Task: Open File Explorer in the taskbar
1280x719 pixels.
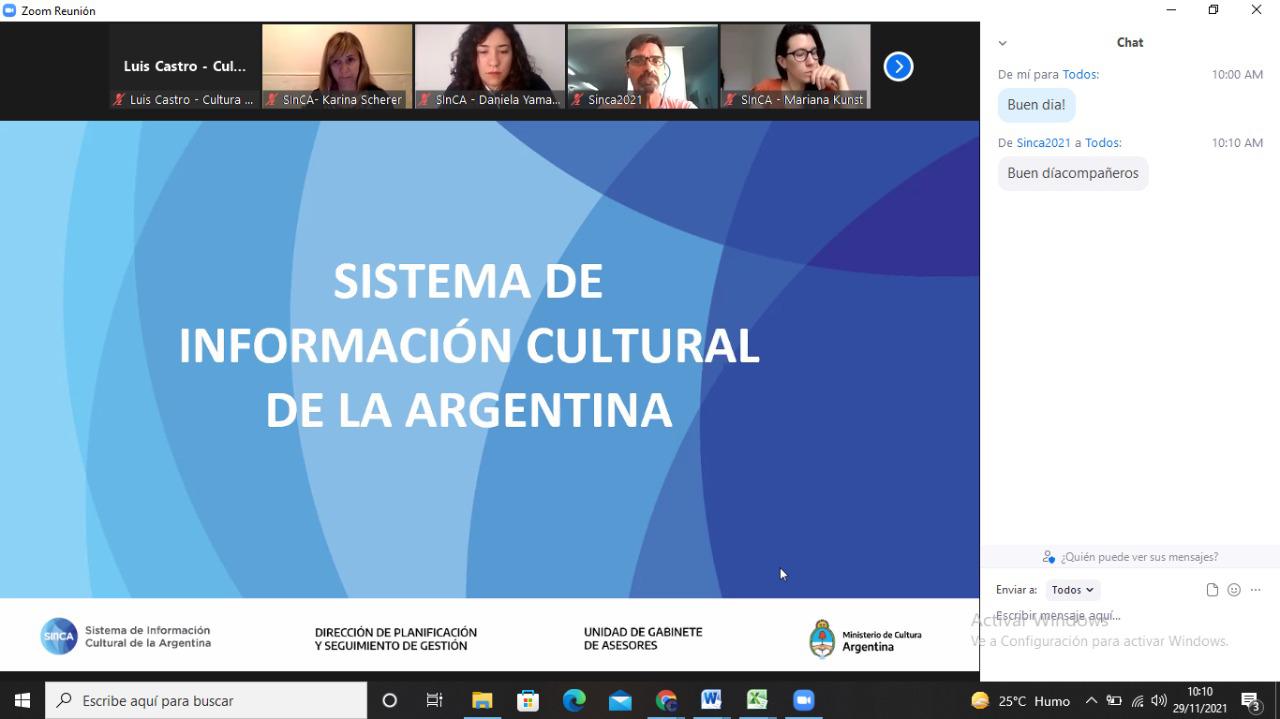Action: coord(482,700)
